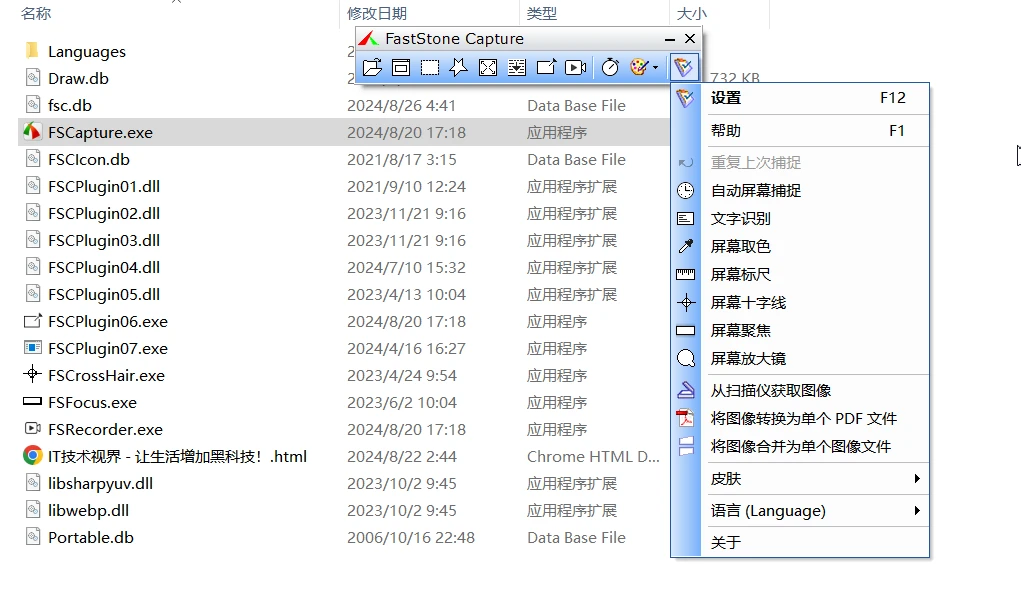Open 屏幕标尺 screen ruler

pos(815,275)
